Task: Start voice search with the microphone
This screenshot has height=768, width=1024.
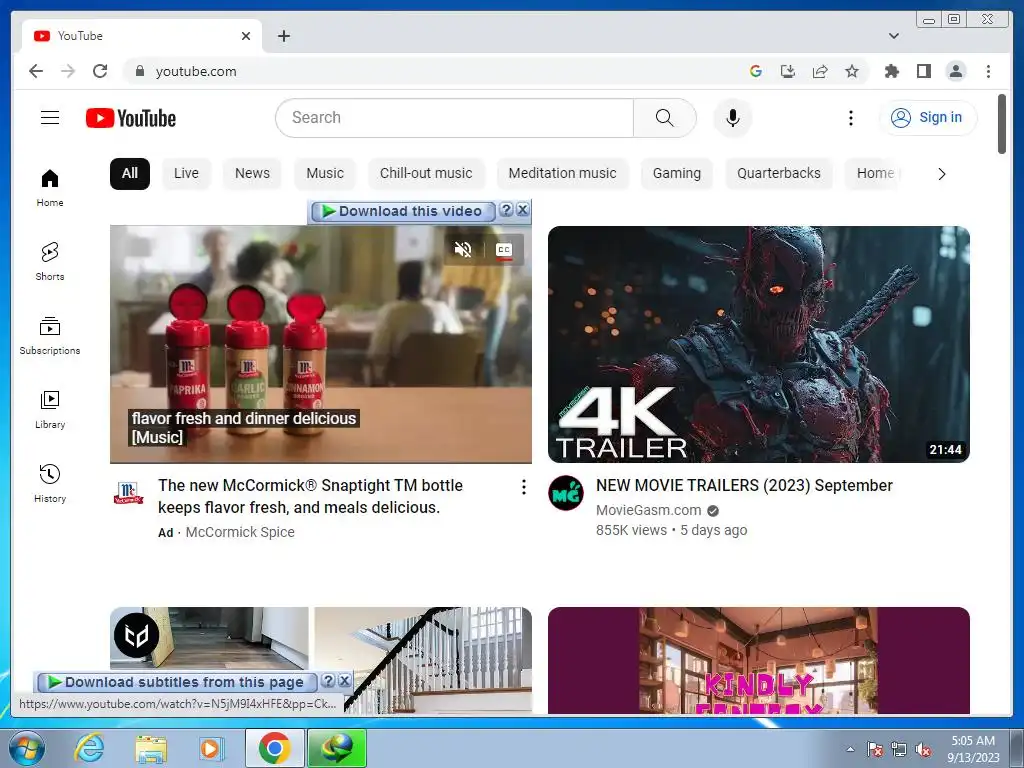Action: pyautogui.click(x=733, y=118)
